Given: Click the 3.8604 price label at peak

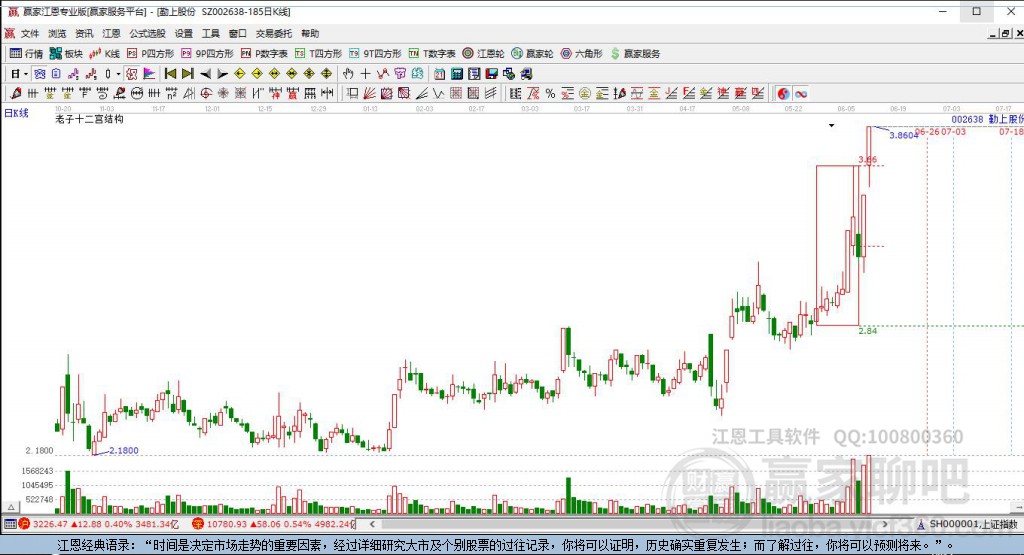Looking at the screenshot, I should tap(903, 135).
